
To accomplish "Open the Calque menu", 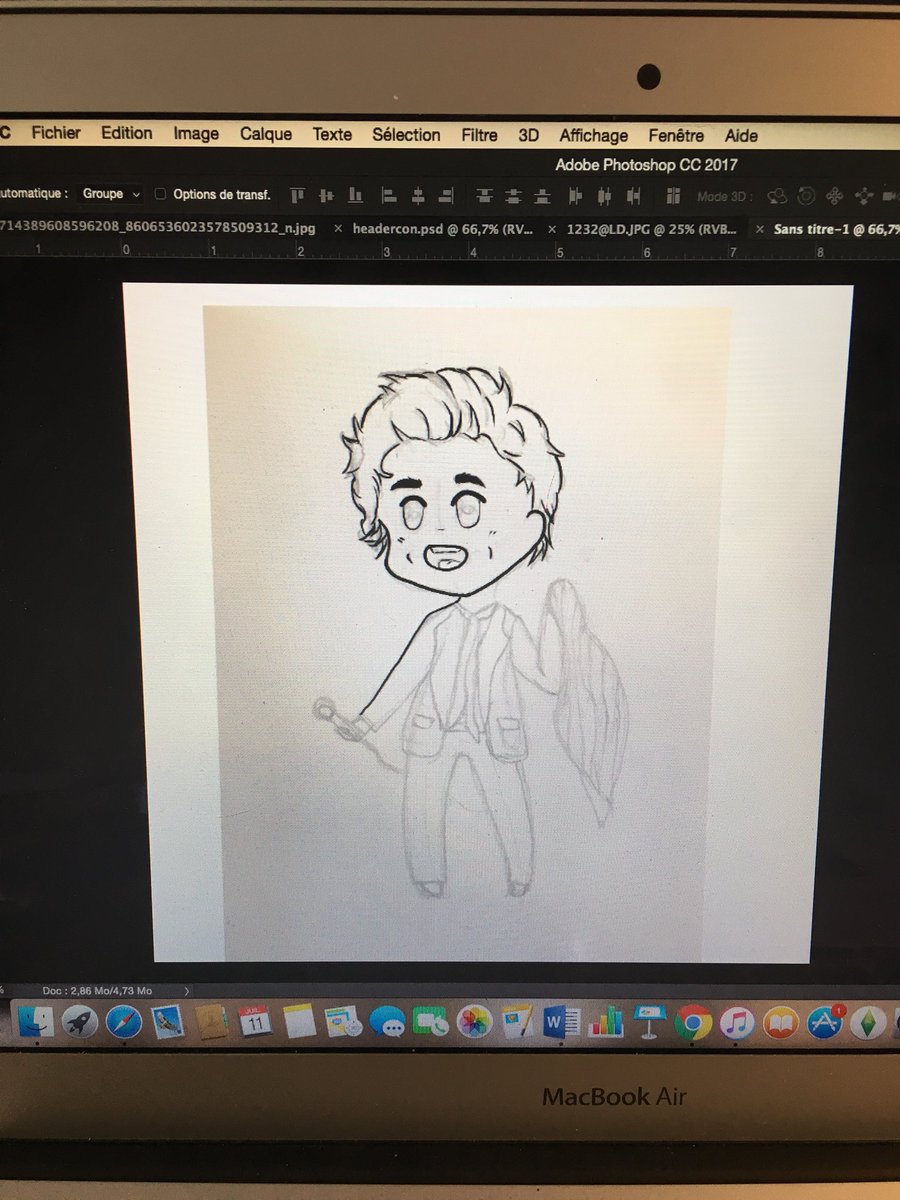I will [266, 134].
